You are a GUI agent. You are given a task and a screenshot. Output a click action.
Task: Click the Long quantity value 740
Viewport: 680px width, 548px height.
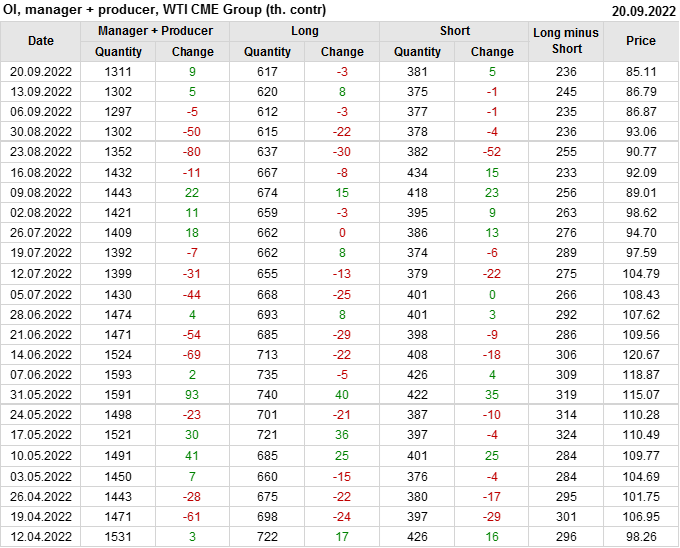coord(268,395)
